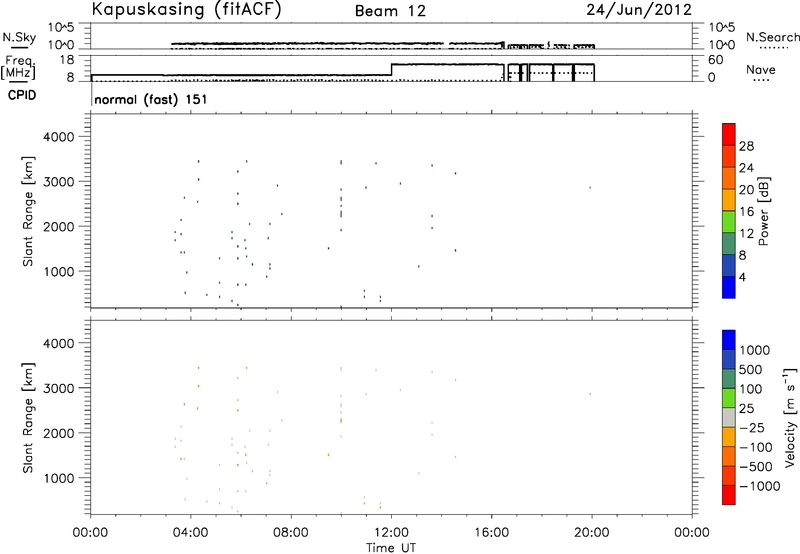
Task: Select the 18 tick on Freq axis
Action: tap(67, 60)
